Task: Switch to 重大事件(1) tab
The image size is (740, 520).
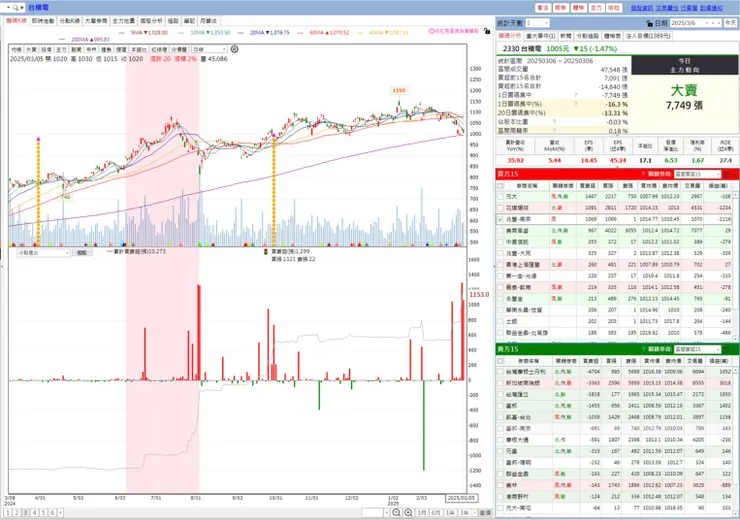Action: click(540, 36)
